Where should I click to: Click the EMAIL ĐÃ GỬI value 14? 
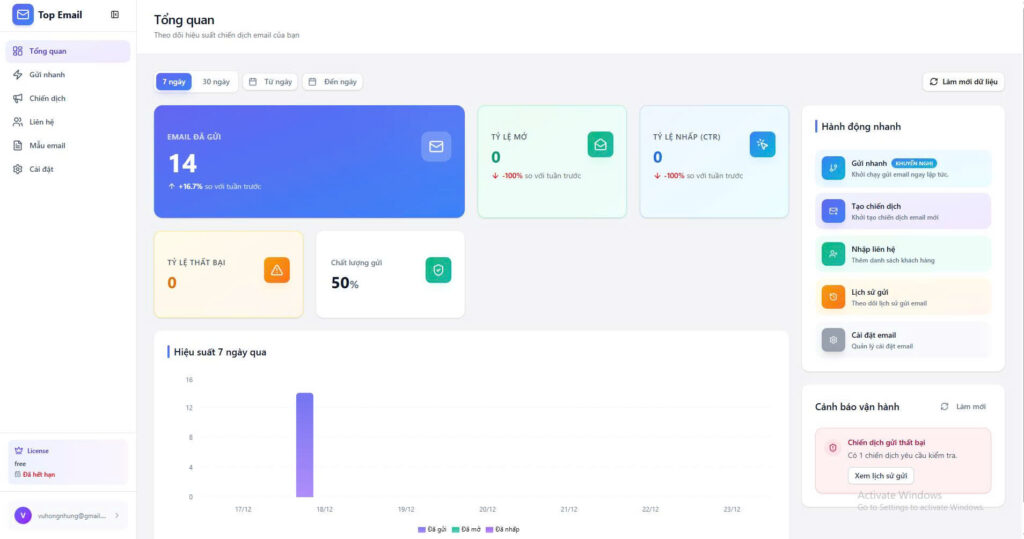pos(183,163)
